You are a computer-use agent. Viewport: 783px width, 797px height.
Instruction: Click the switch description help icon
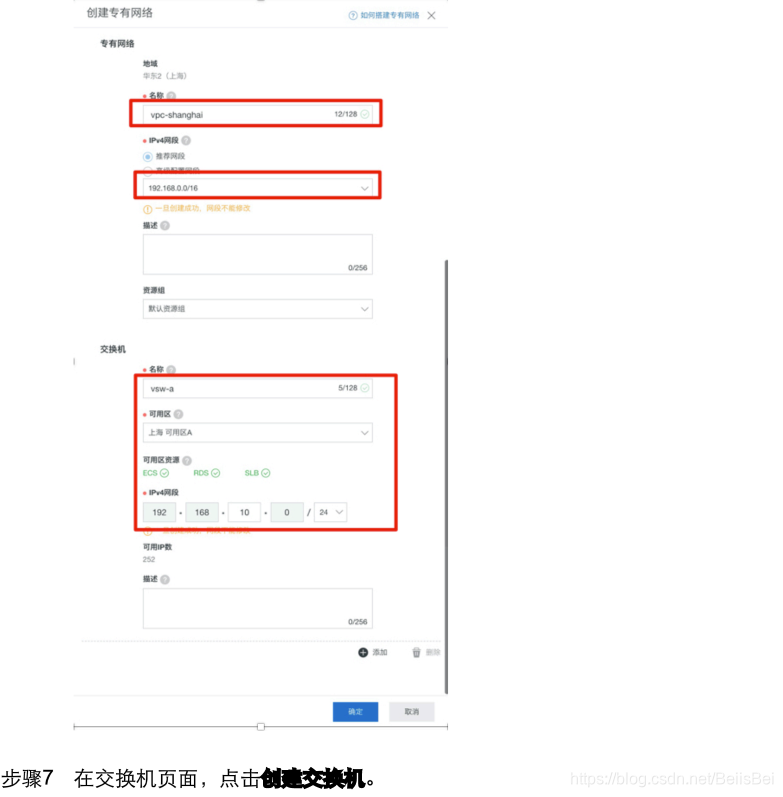coord(165,579)
